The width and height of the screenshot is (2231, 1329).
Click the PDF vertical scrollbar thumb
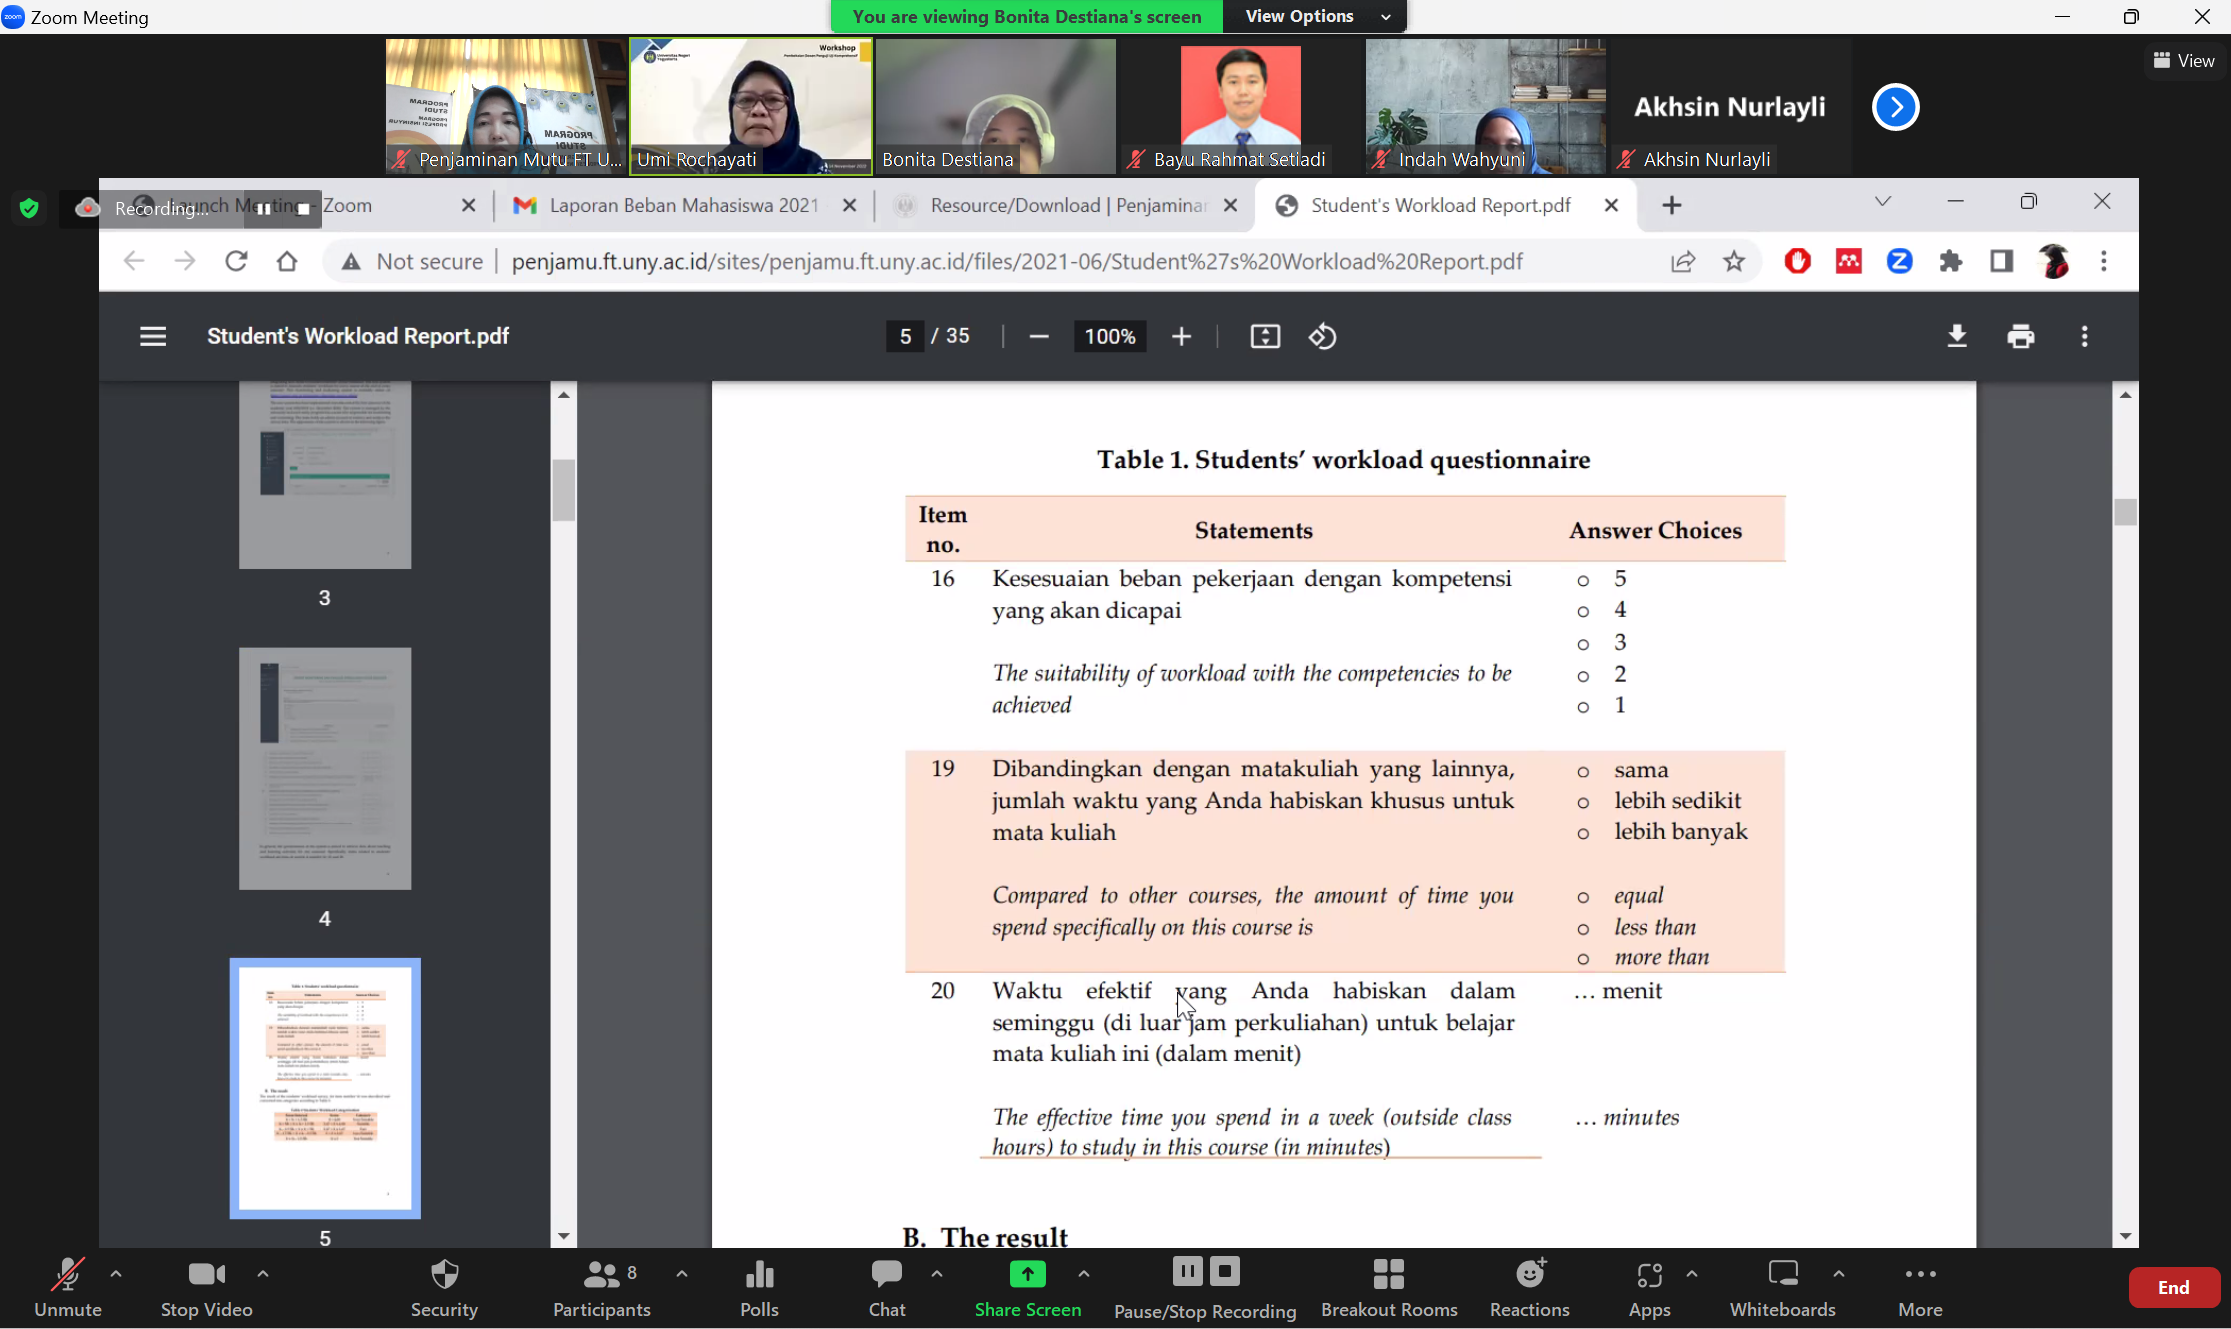coord(2125,512)
